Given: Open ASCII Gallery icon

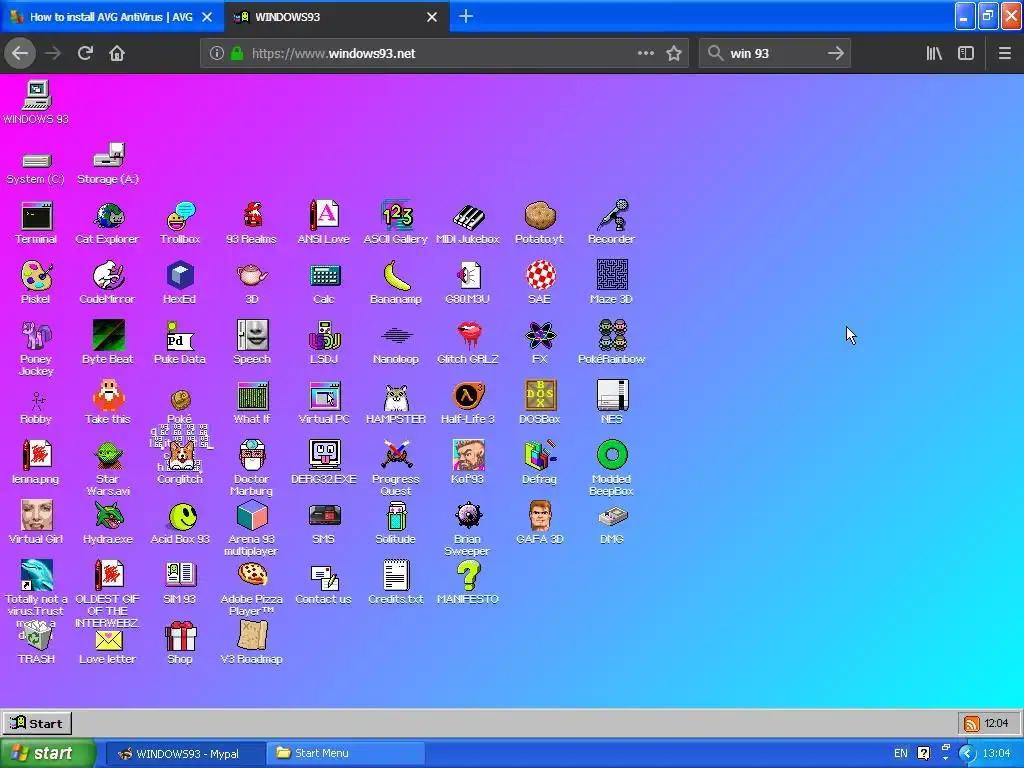Looking at the screenshot, I should click(396, 223).
